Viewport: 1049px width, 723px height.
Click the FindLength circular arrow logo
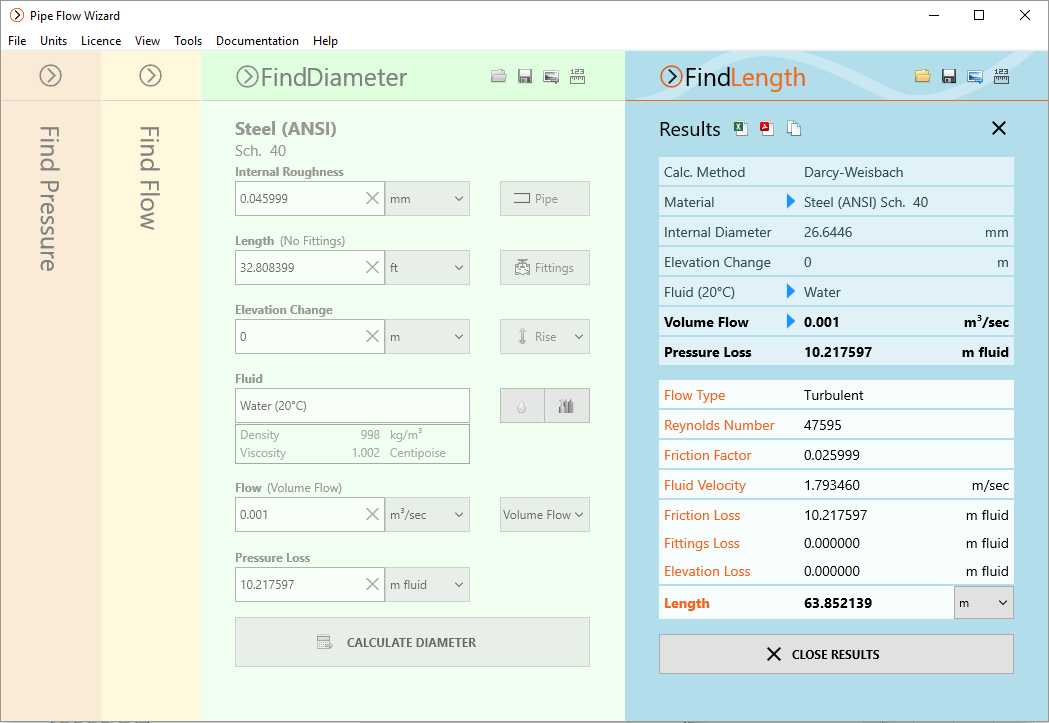tap(671, 77)
